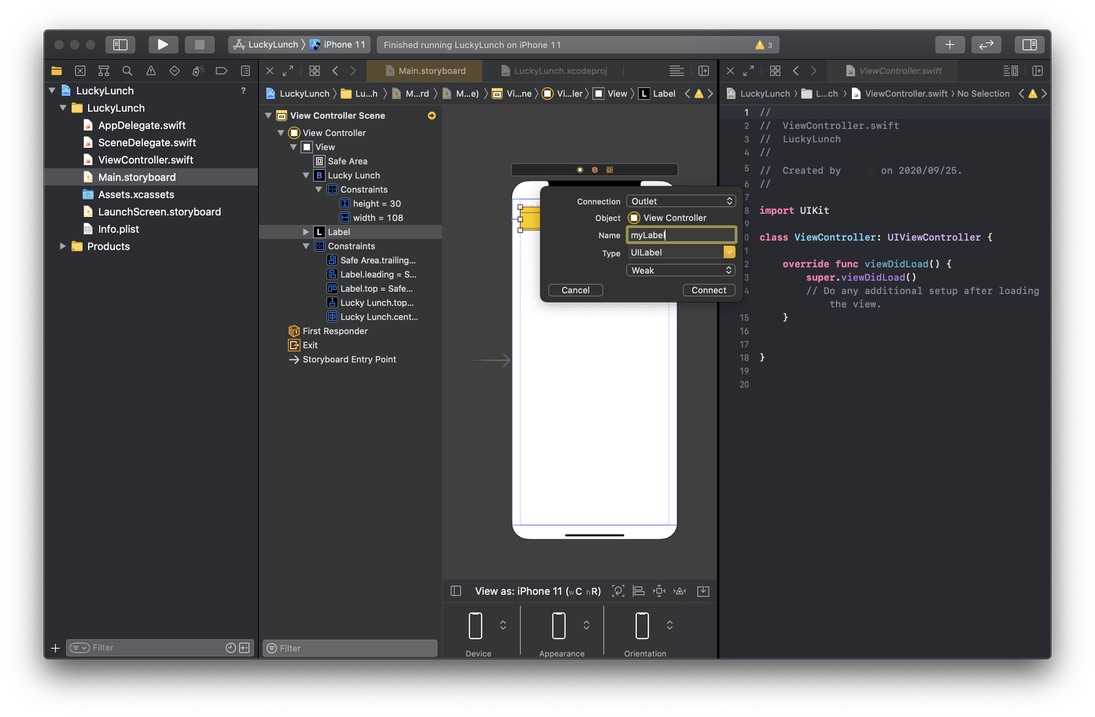
Task: Add a new file with plus button
Action: (x=55, y=648)
